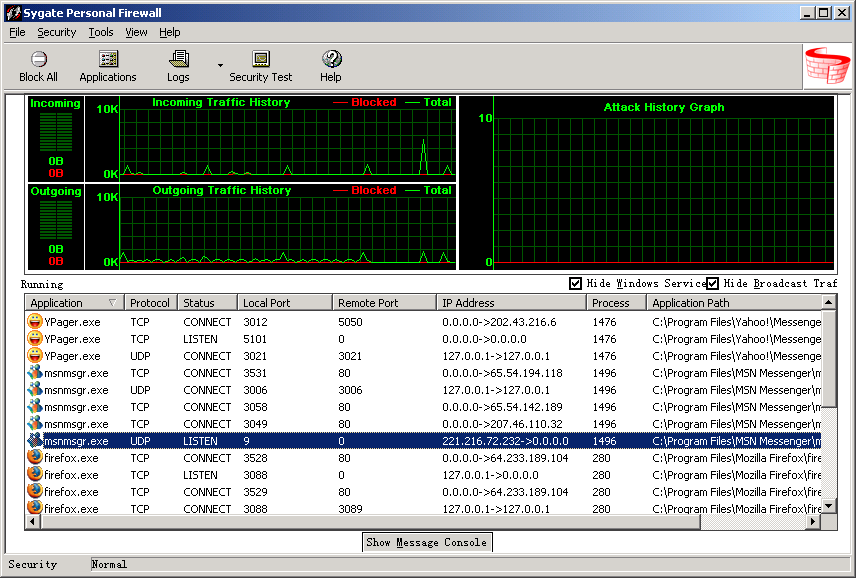This screenshot has width=856, height=578.
Task: Select YPager.exe icon on UDP 3021 row
Action: click(x=34, y=355)
